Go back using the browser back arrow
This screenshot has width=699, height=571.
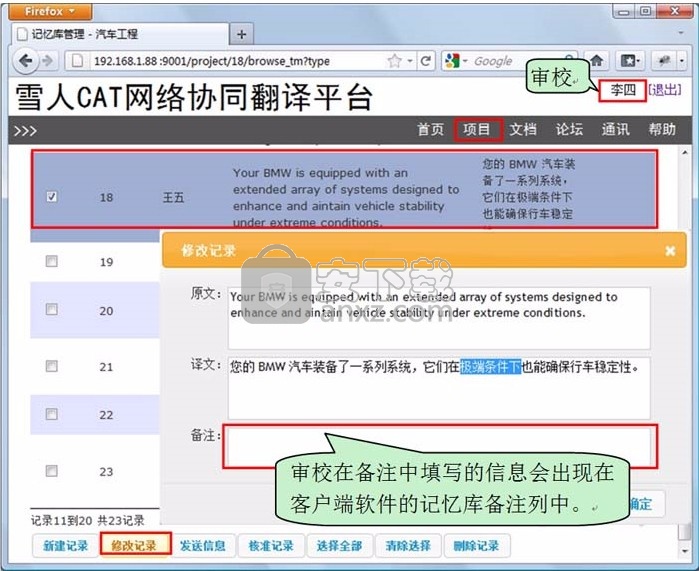[x=25, y=61]
